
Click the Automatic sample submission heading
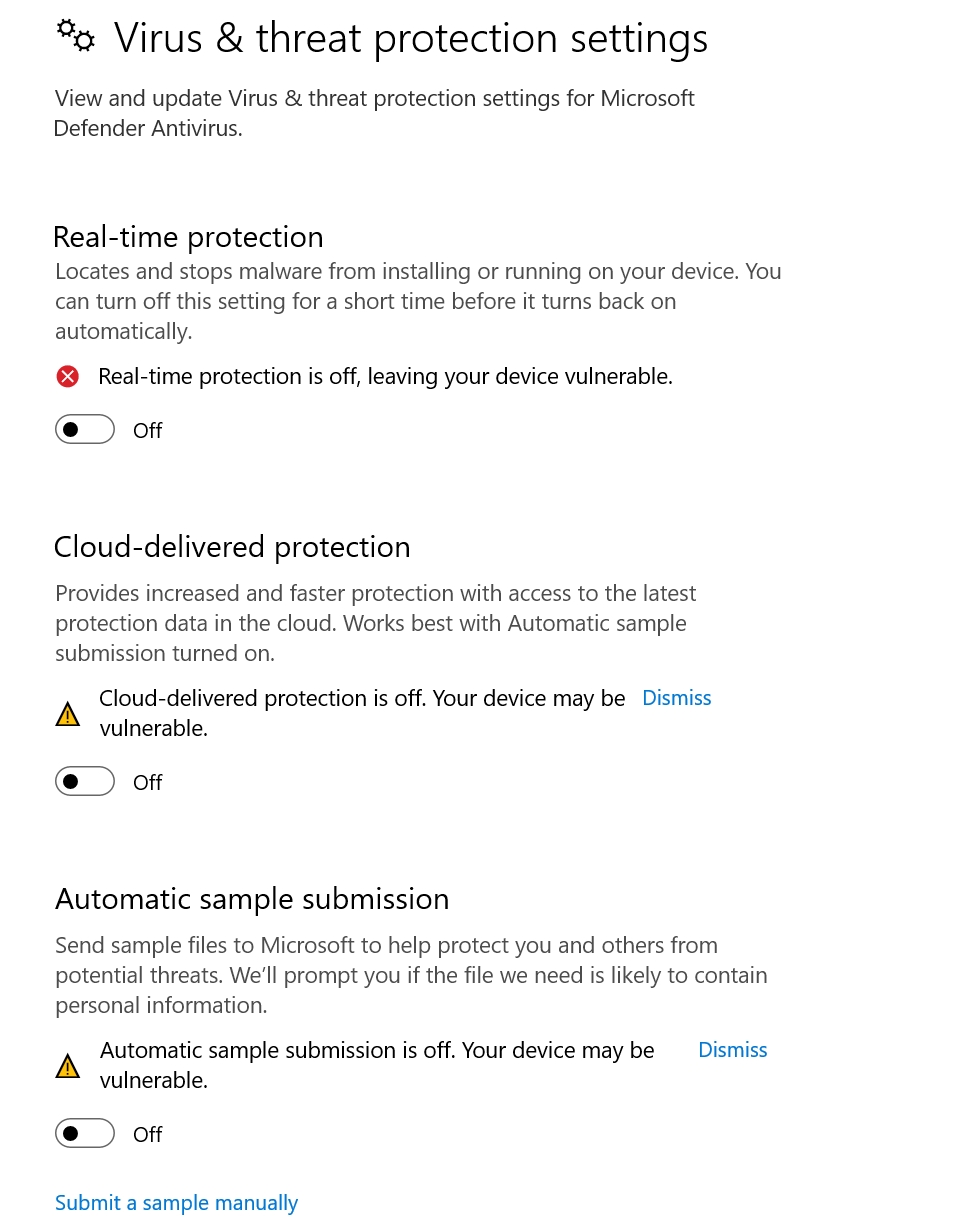click(252, 899)
